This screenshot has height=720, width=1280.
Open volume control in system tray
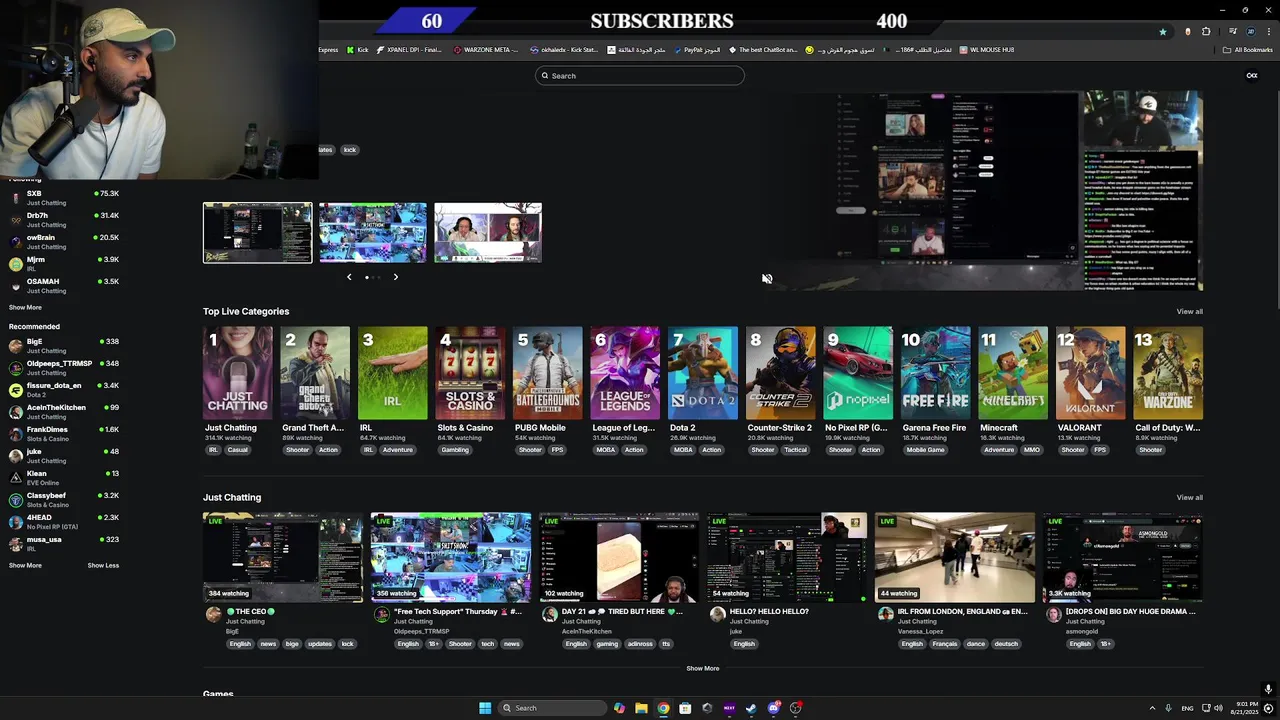(x=1218, y=708)
